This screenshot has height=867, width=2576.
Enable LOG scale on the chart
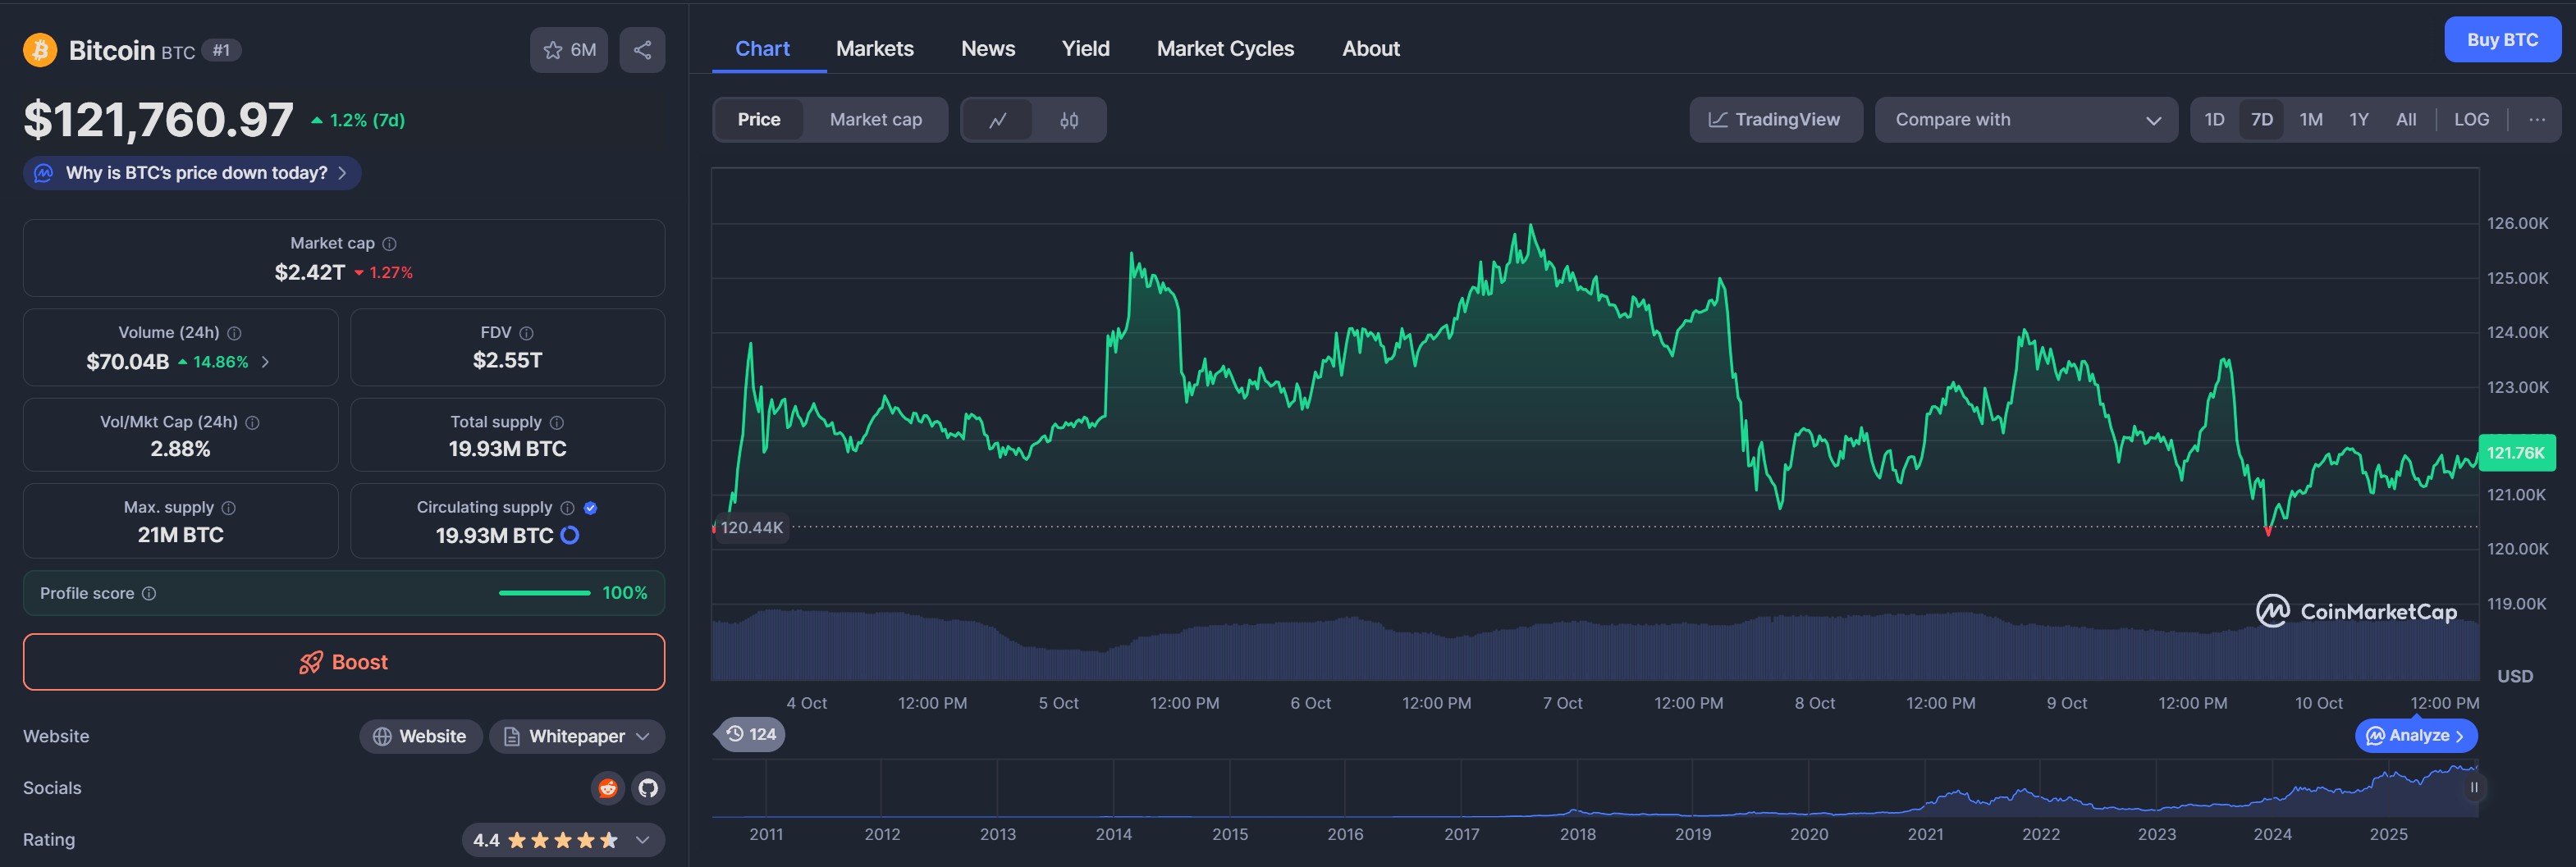coord(2471,119)
